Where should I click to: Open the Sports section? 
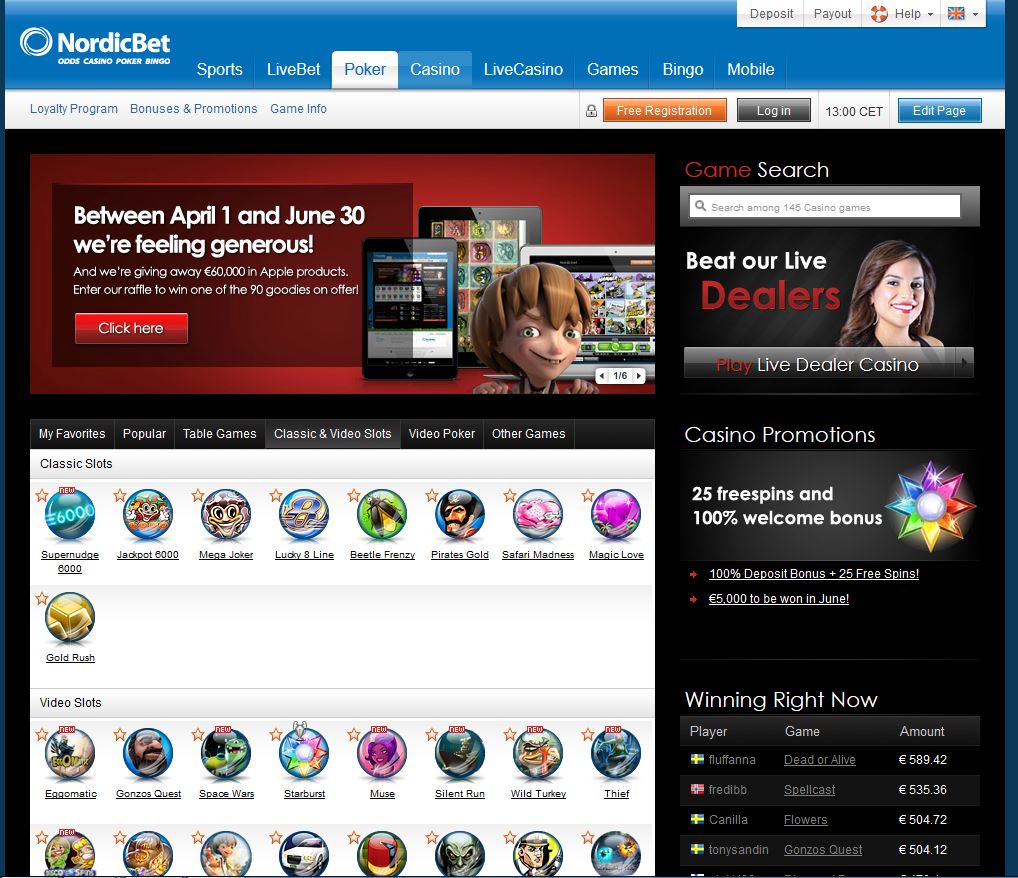click(x=219, y=69)
